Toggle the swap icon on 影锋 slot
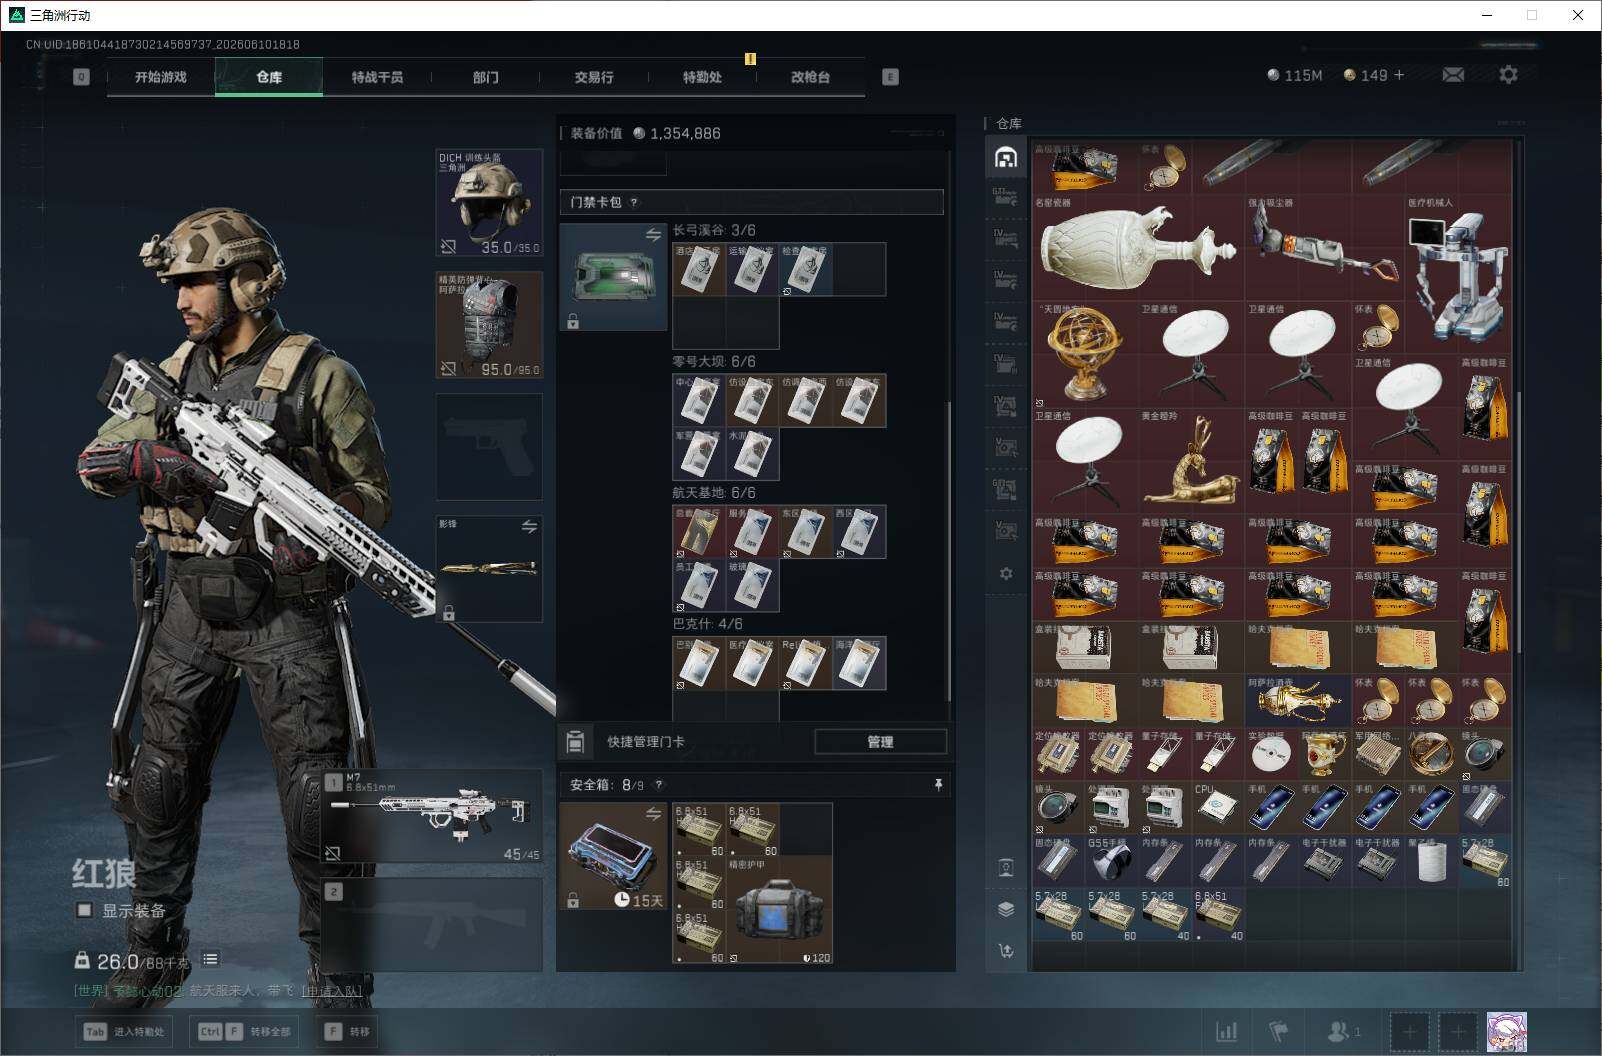This screenshot has height=1056, width=1602. click(529, 527)
